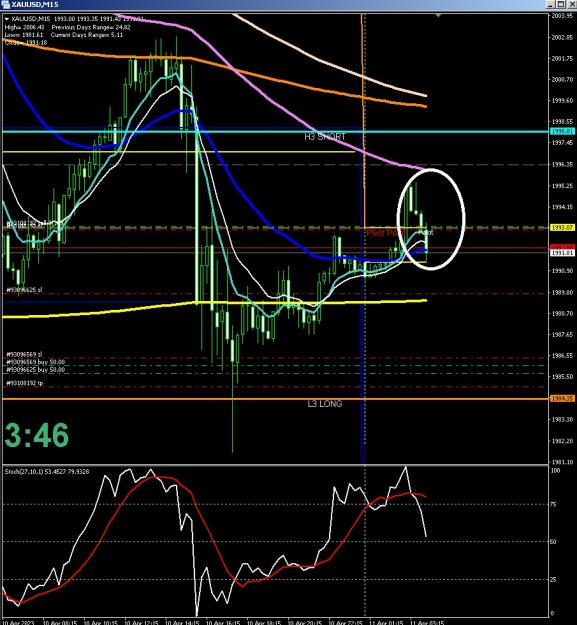This screenshot has height=625, width=577.
Task: Maximize the XAUUSD,M15 chart window
Action: [x=561, y=4]
